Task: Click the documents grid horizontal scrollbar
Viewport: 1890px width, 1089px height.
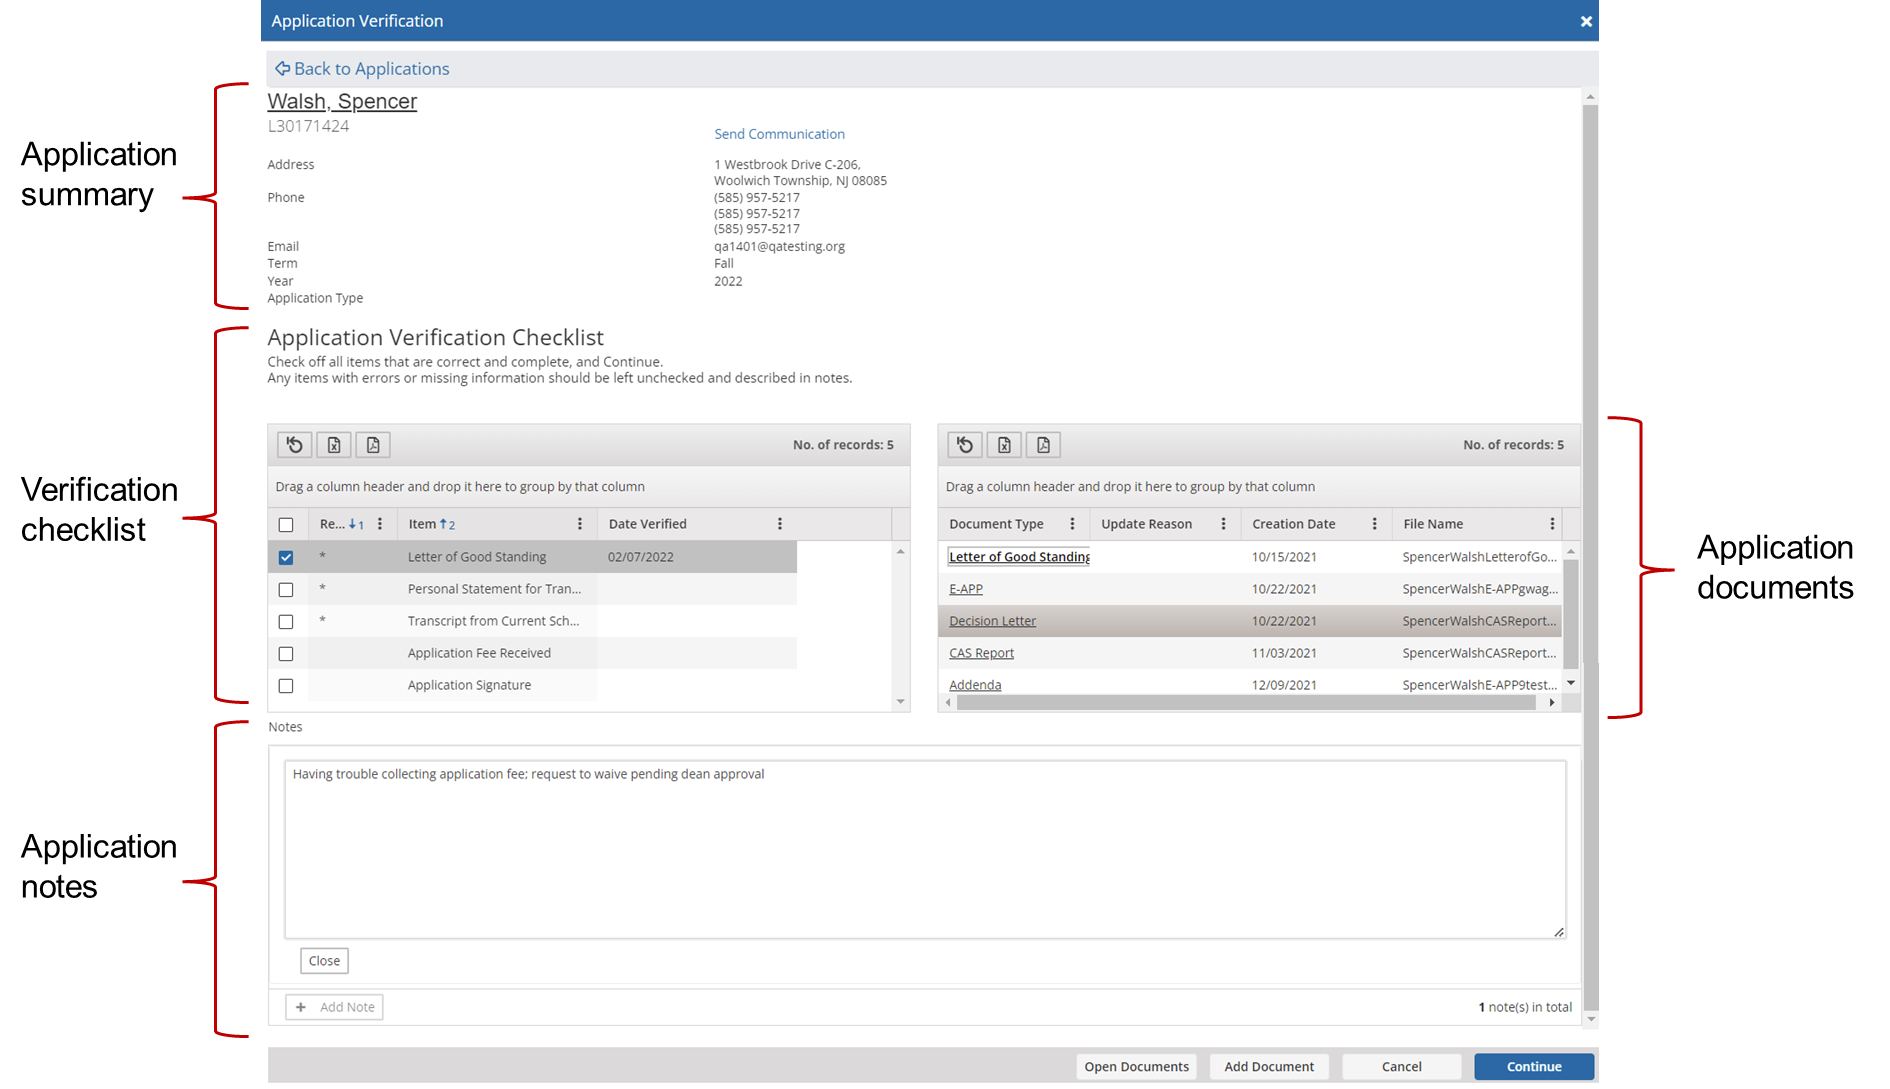Action: coord(1246,703)
